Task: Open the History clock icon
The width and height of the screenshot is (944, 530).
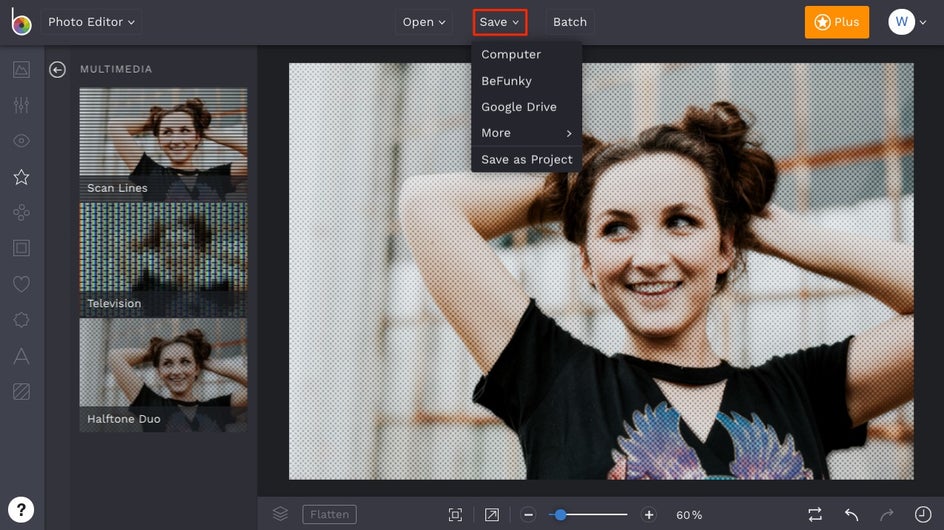Action: tap(922, 514)
